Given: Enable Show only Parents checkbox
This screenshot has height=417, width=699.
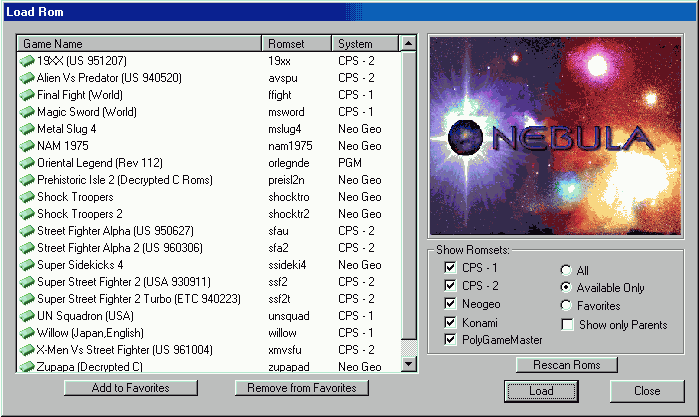Looking at the screenshot, I should click(x=567, y=325).
